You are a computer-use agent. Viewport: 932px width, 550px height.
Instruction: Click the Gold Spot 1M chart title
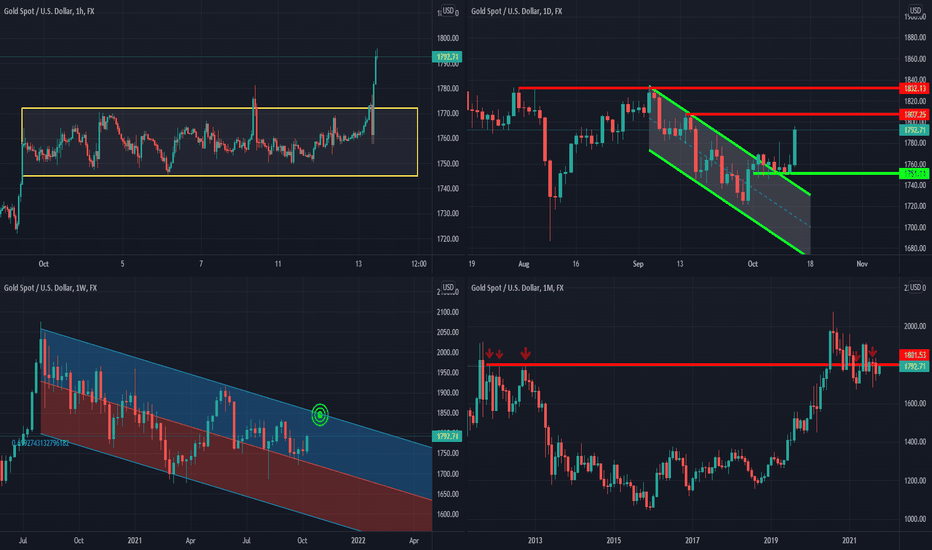(518, 288)
